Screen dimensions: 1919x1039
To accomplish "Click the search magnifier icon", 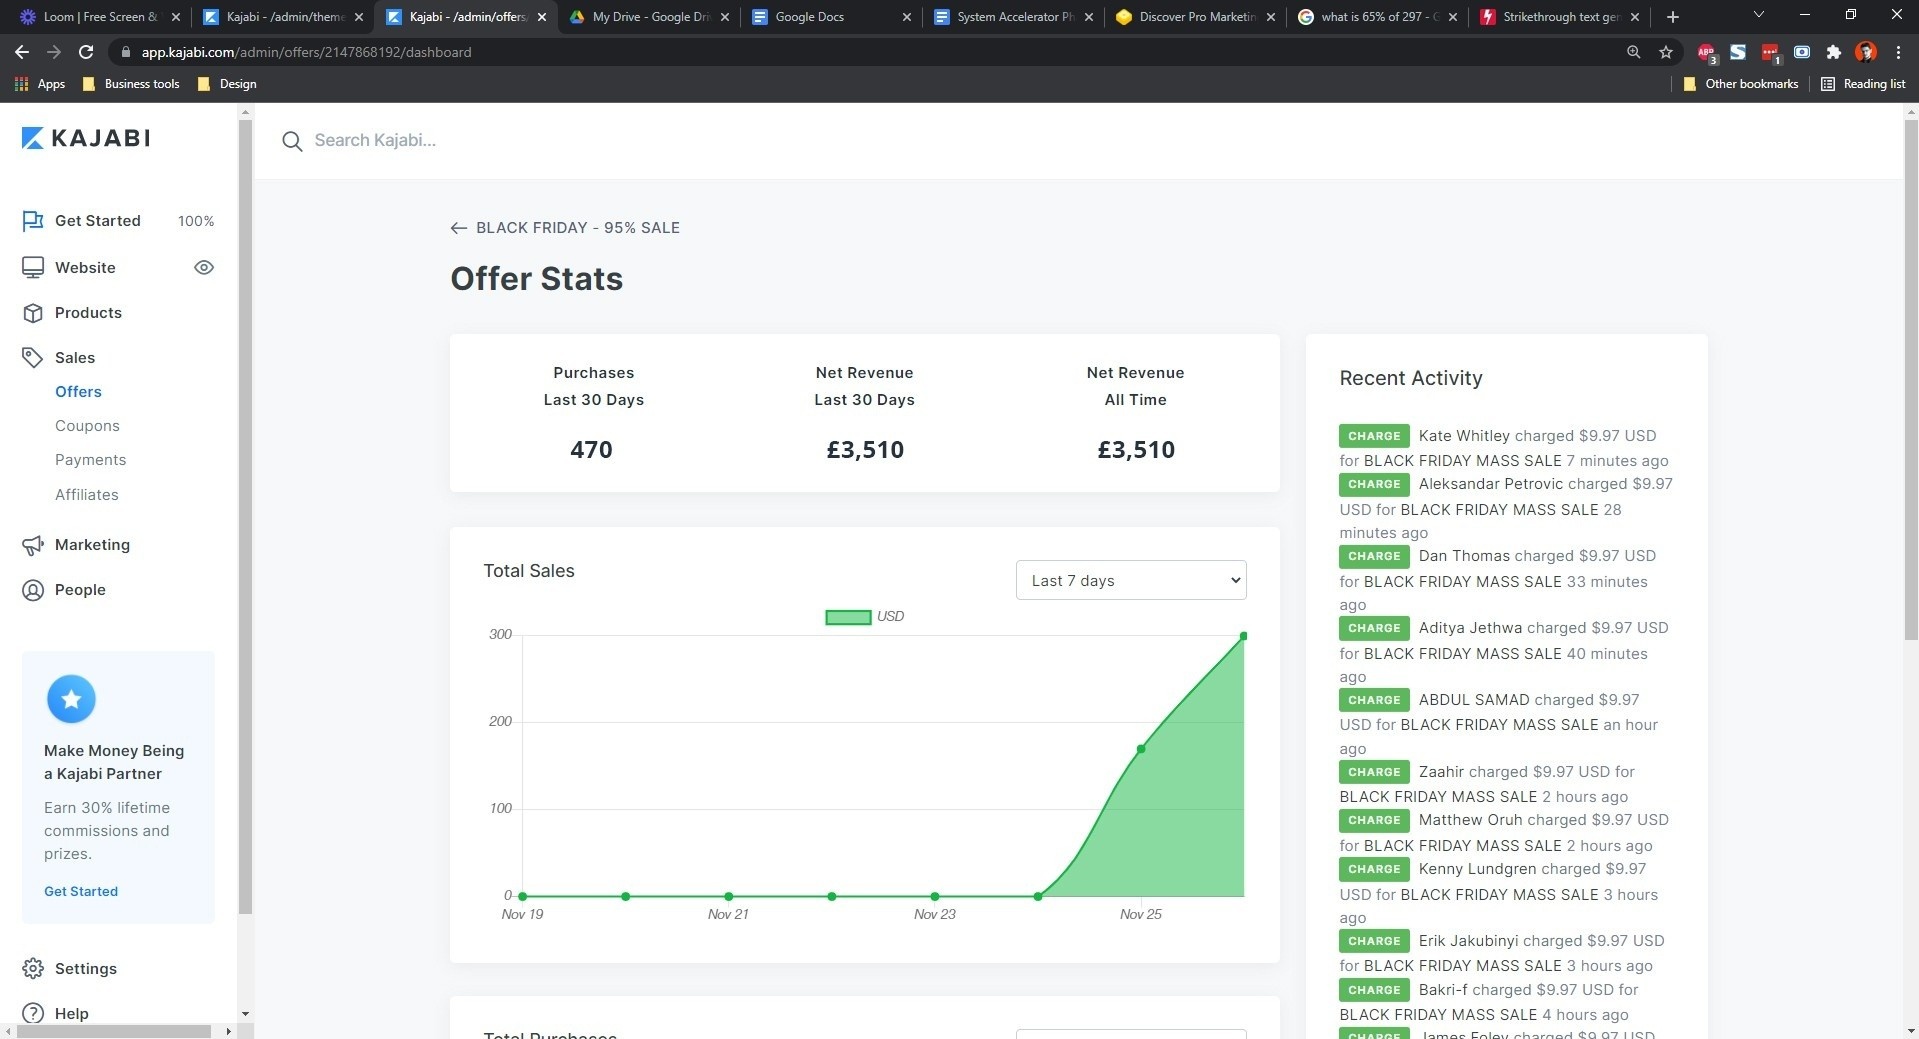I will (x=292, y=141).
